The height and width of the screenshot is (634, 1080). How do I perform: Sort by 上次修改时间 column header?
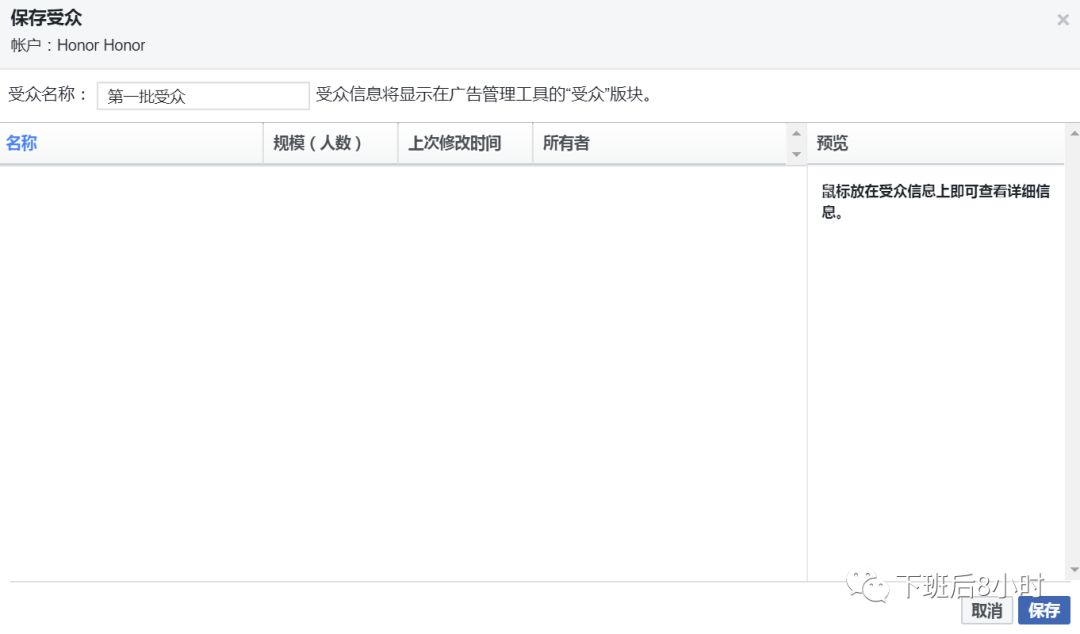click(466, 143)
